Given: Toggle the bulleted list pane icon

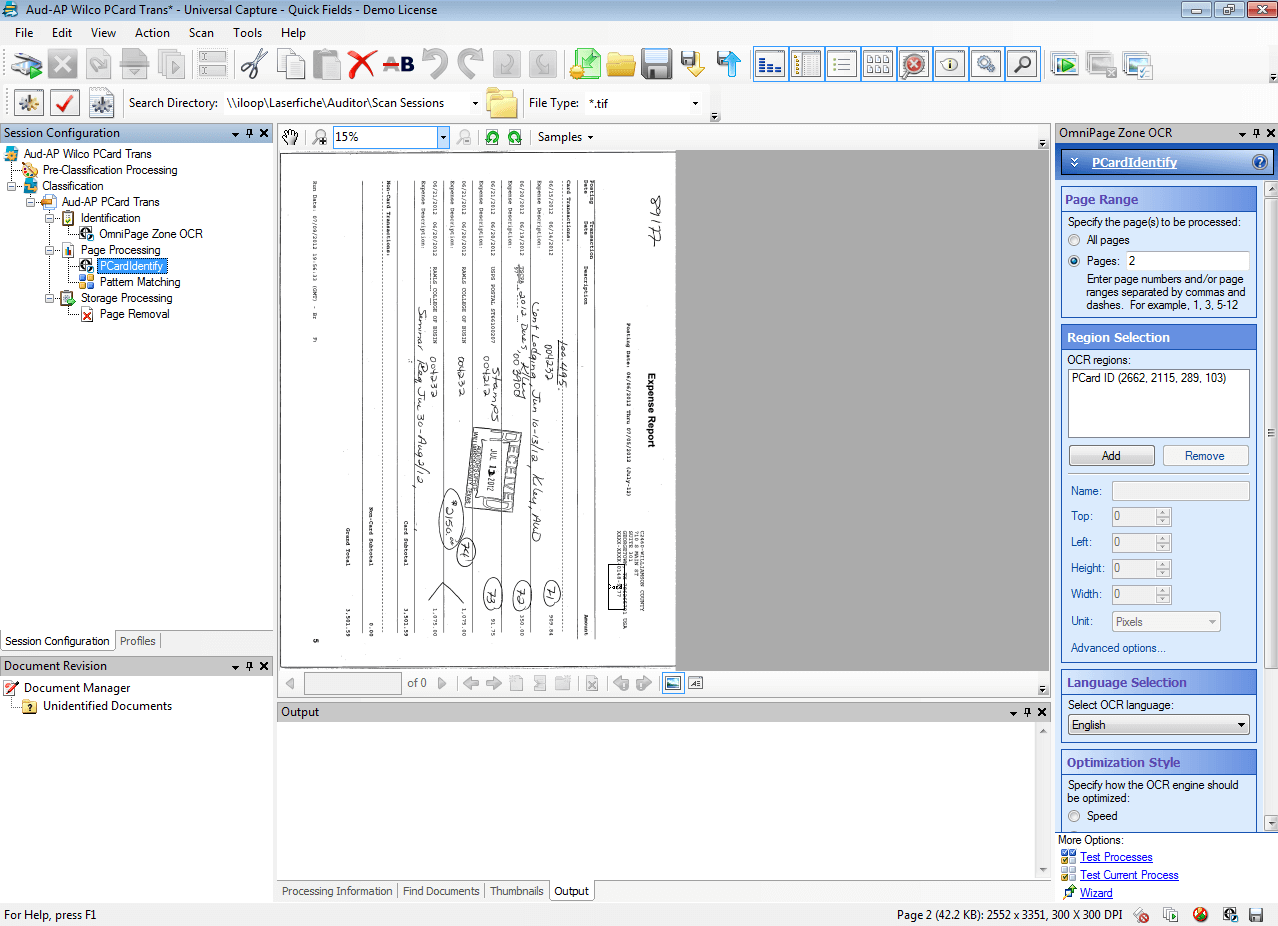Looking at the screenshot, I should point(842,65).
